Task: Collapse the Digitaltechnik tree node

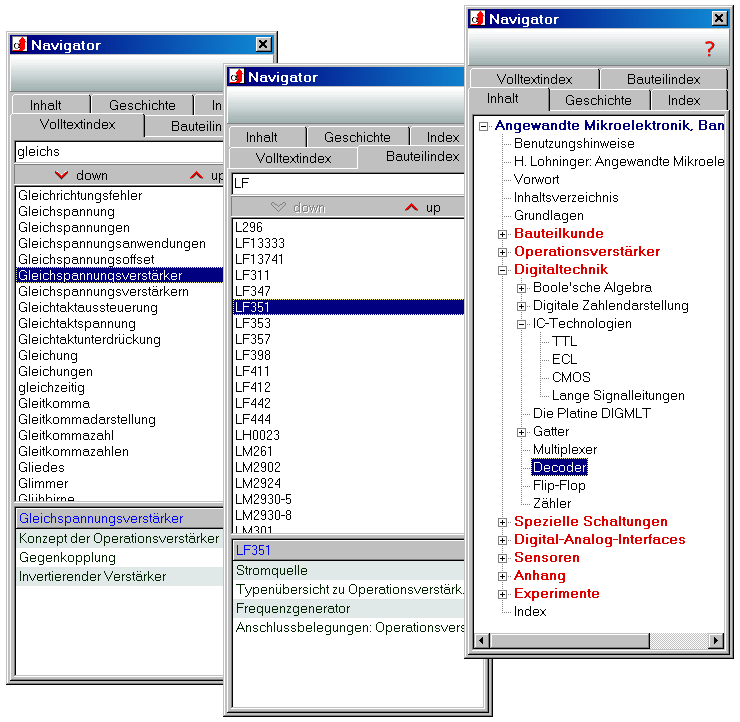Action: (503, 270)
